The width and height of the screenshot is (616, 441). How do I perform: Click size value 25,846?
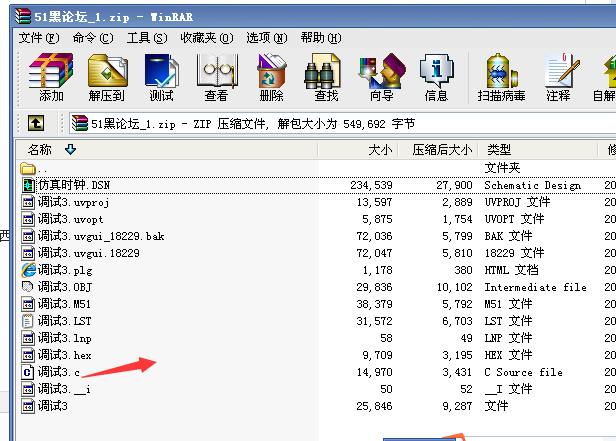(374, 406)
